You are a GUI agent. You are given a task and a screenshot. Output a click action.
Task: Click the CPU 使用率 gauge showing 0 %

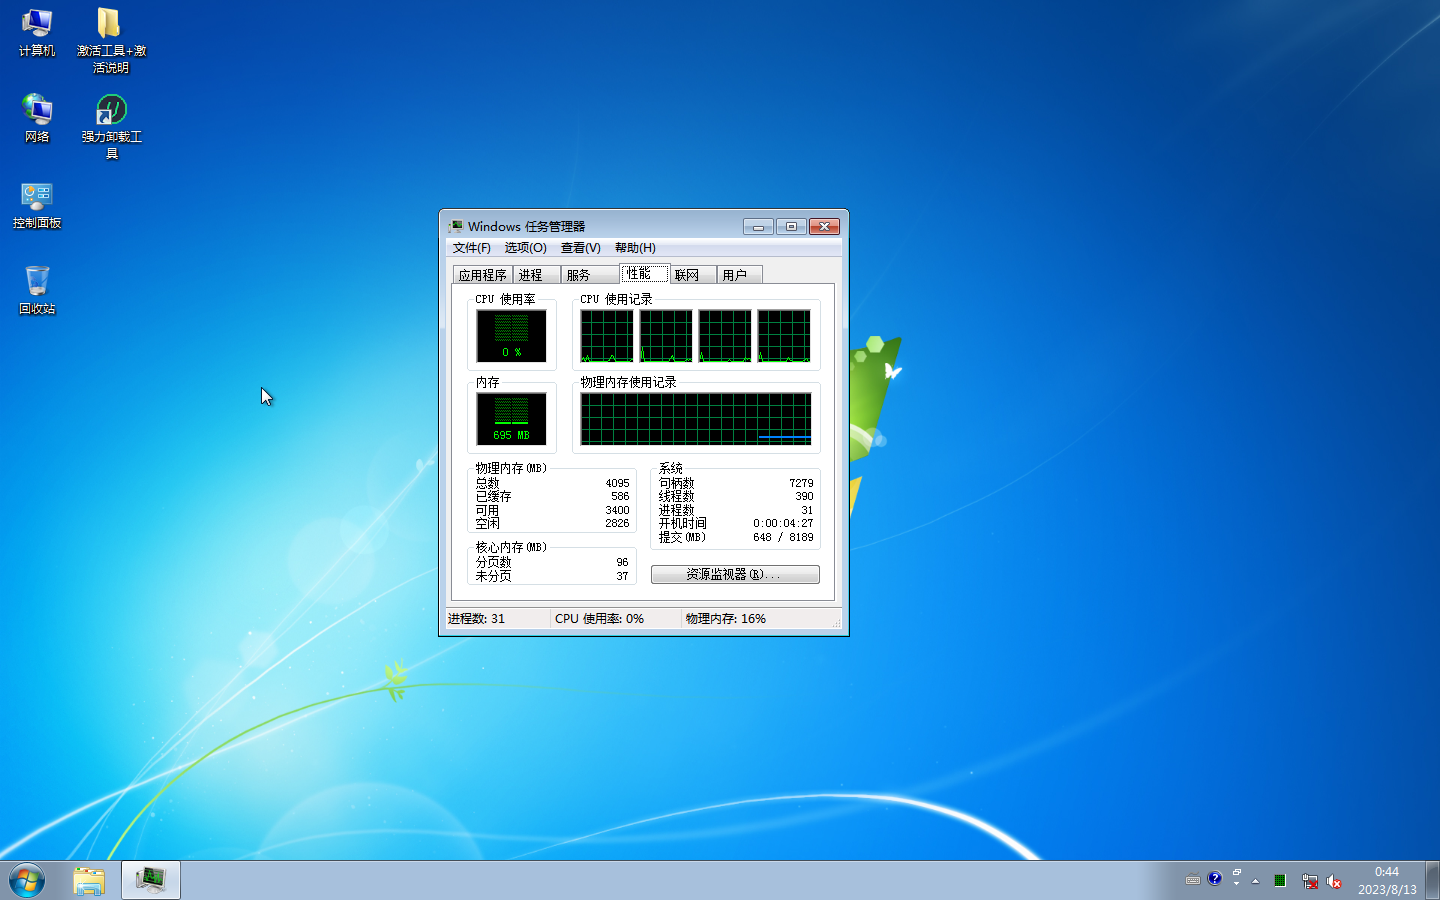click(511, 335)
